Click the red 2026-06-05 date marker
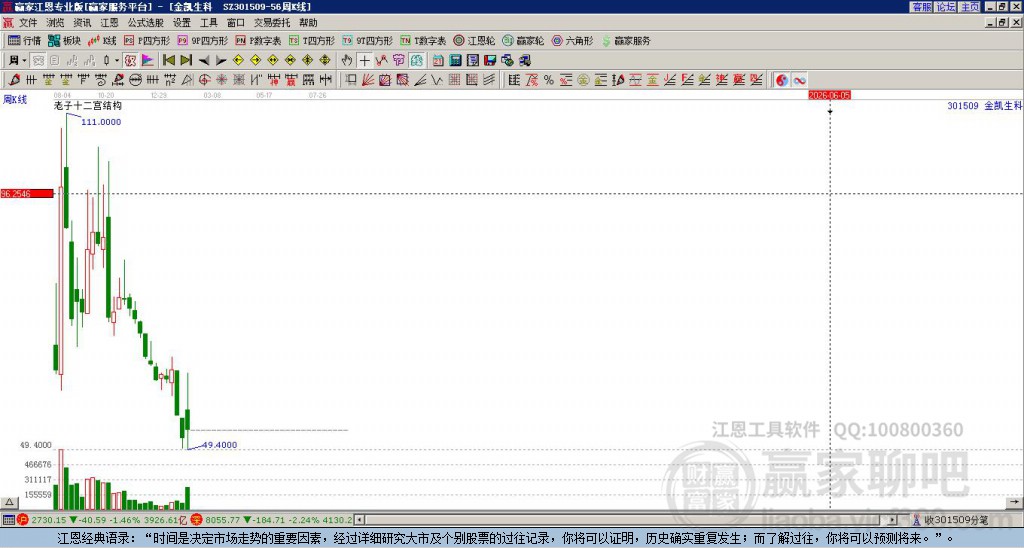This screenshot has height=548, width=1024. click(x=829, y=95)
